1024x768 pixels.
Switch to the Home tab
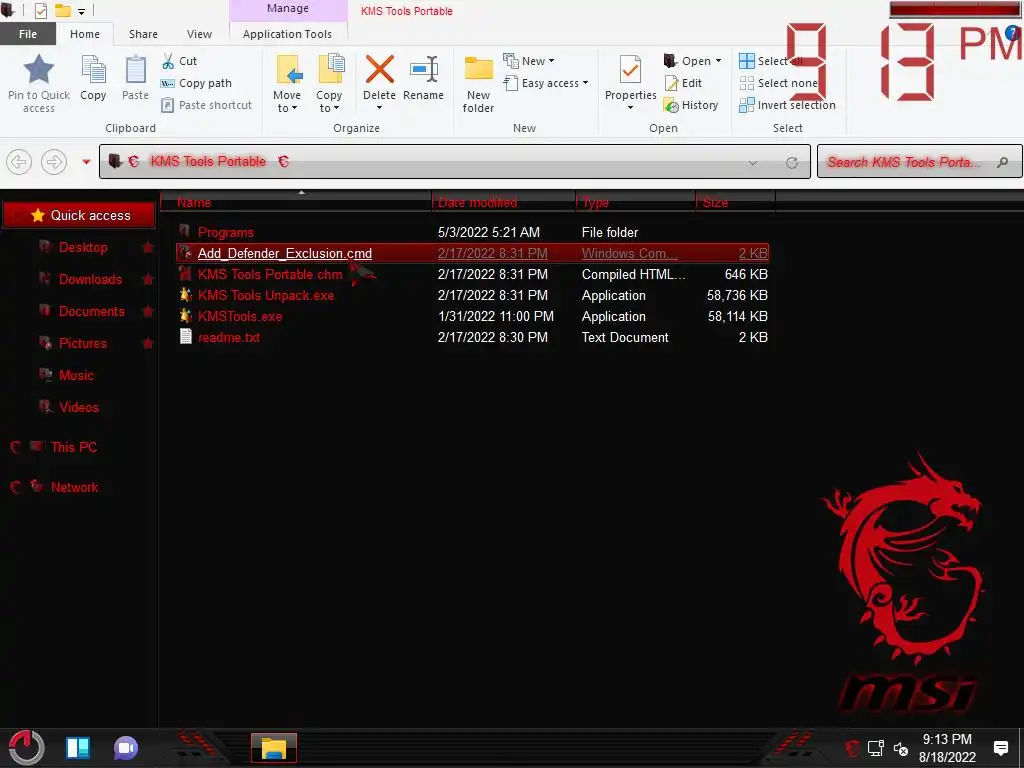point(85,34)
